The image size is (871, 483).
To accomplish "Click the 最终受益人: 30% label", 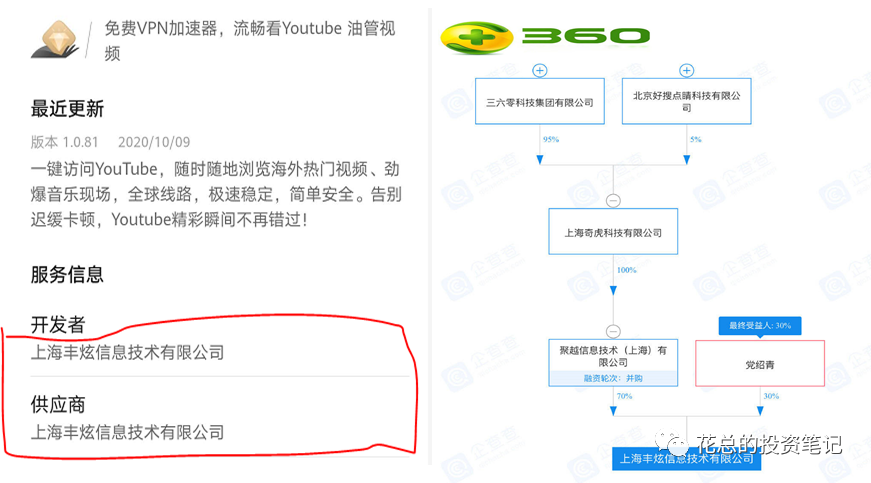I will [x=760, y=325].
